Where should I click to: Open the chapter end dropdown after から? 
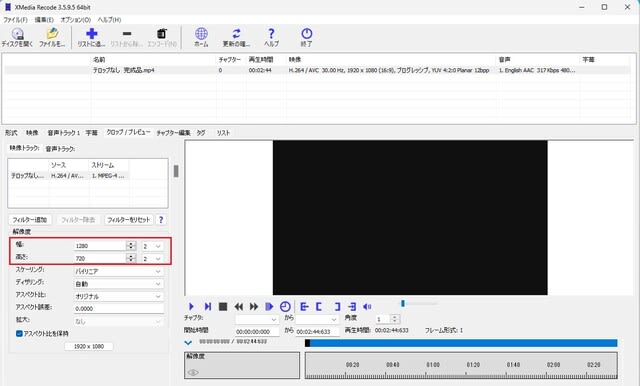point(317,319)
